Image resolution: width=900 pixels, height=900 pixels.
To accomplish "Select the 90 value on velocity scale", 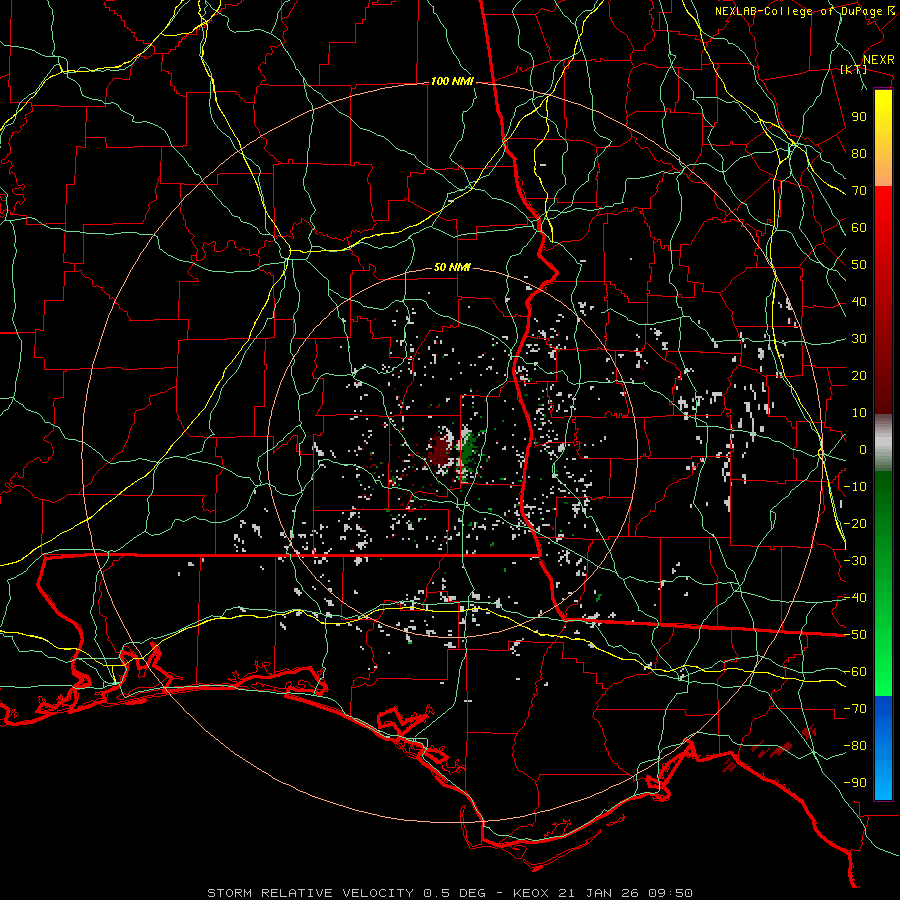I will pos(859,117).
